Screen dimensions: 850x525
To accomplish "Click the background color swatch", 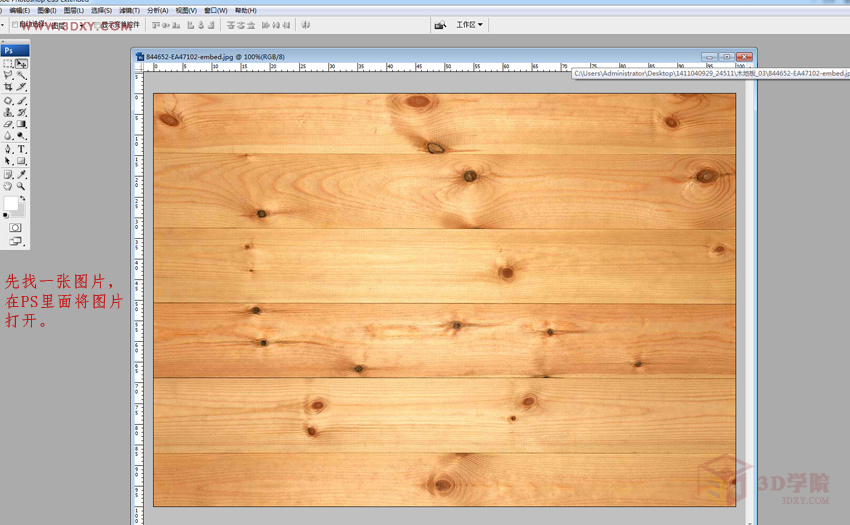I will point(20,210).
